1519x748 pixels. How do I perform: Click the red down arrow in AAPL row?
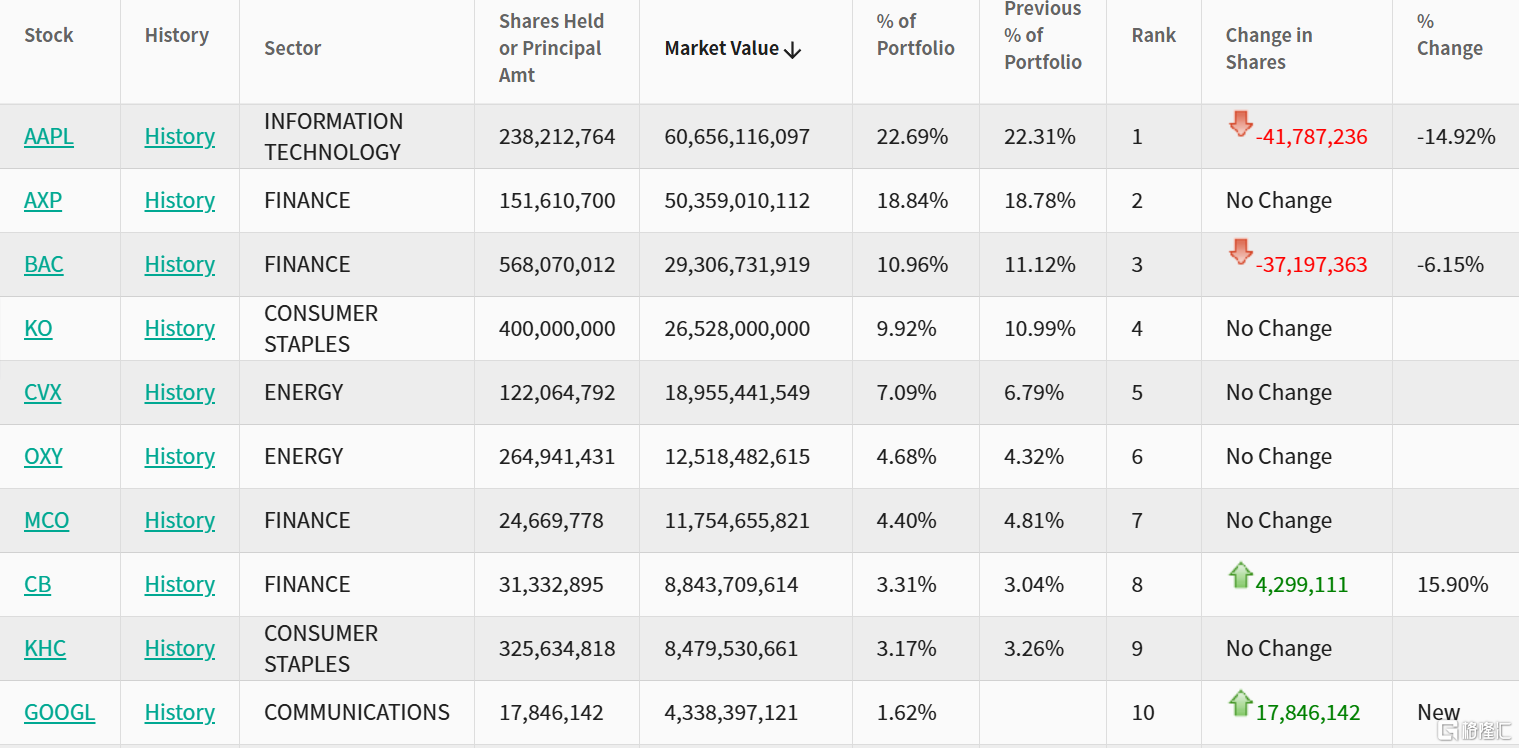click(1240, 125)
